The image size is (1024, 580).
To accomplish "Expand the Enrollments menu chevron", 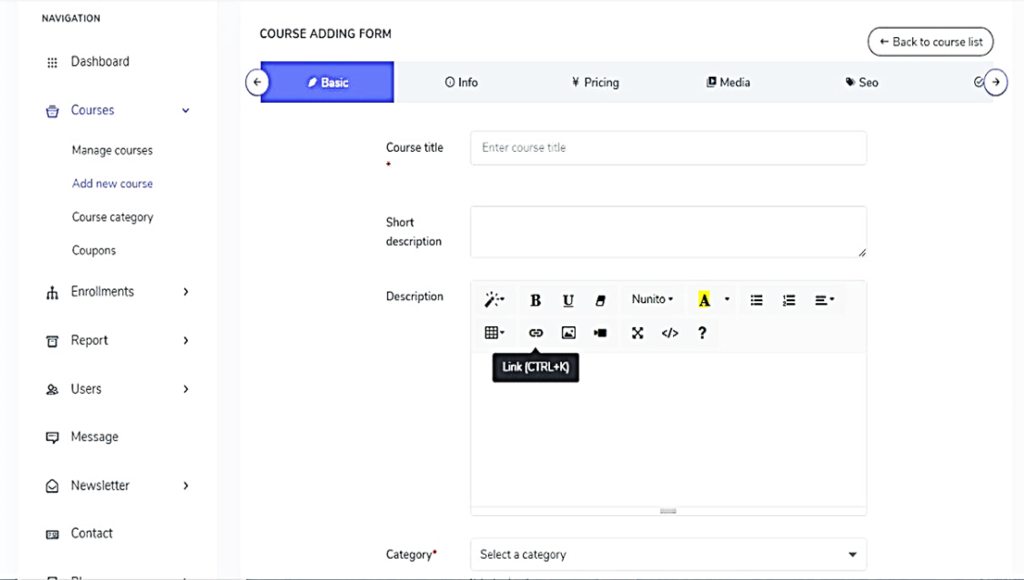I will click(185, 291).
